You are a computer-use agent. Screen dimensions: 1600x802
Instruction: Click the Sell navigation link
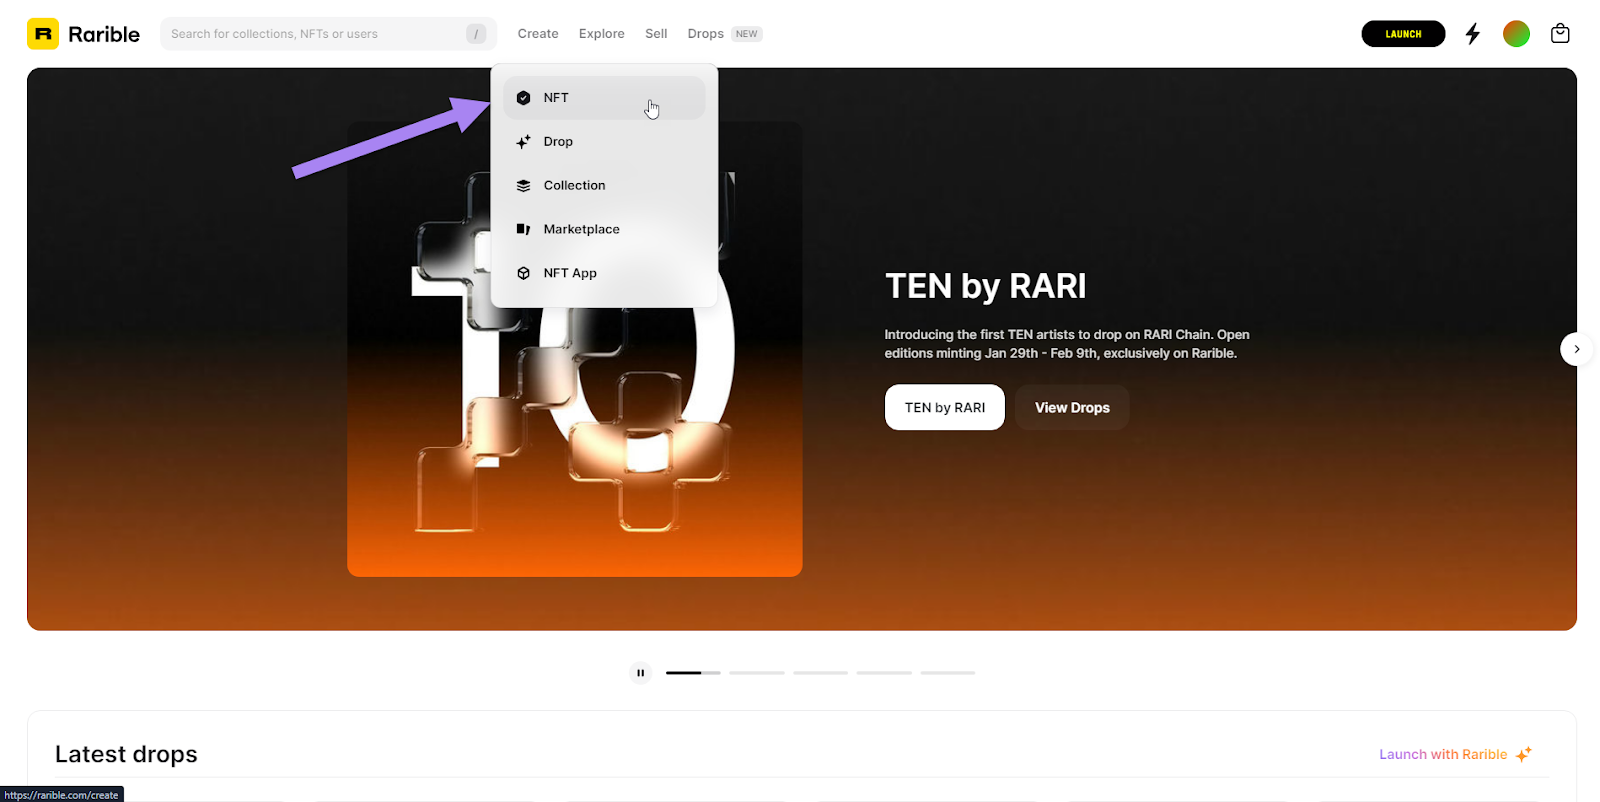(656, 34)
